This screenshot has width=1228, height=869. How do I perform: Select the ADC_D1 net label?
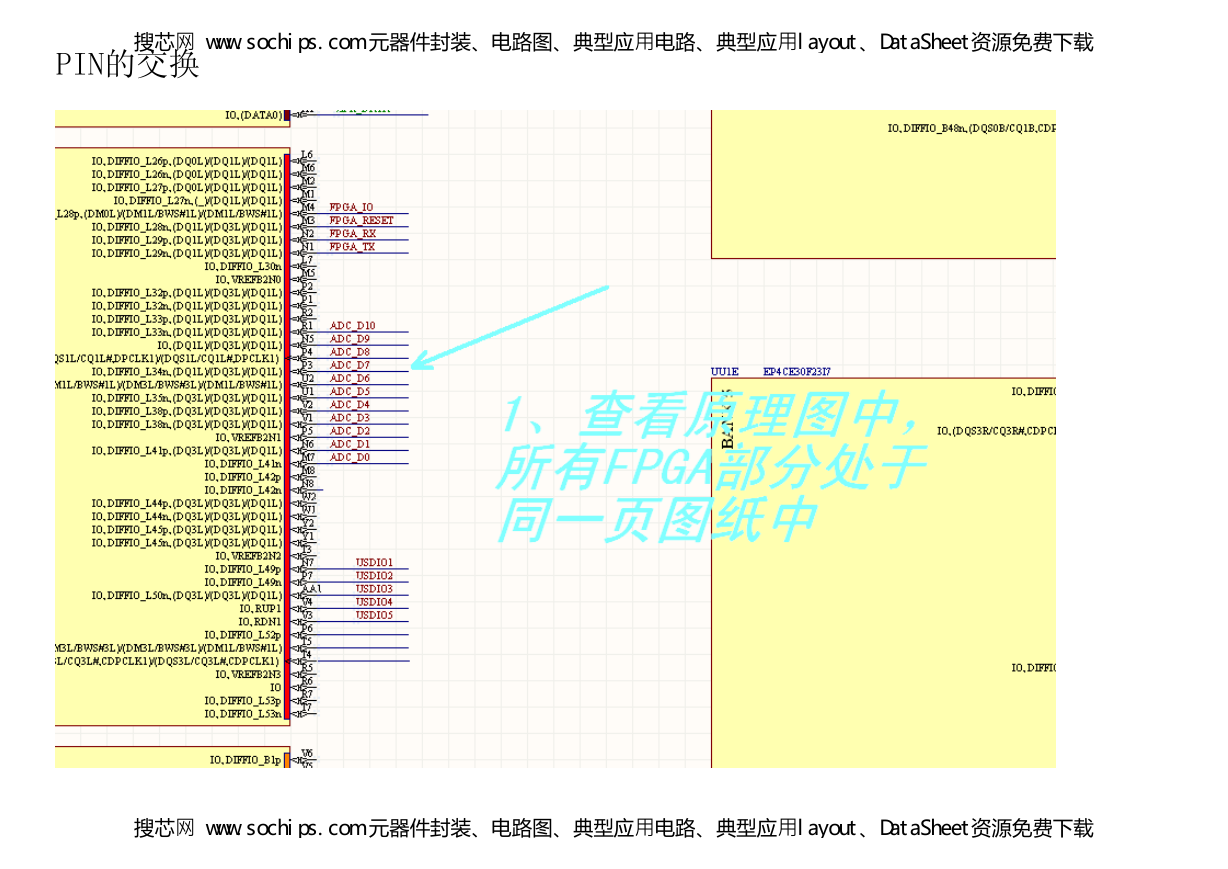(x=350, y=444)
